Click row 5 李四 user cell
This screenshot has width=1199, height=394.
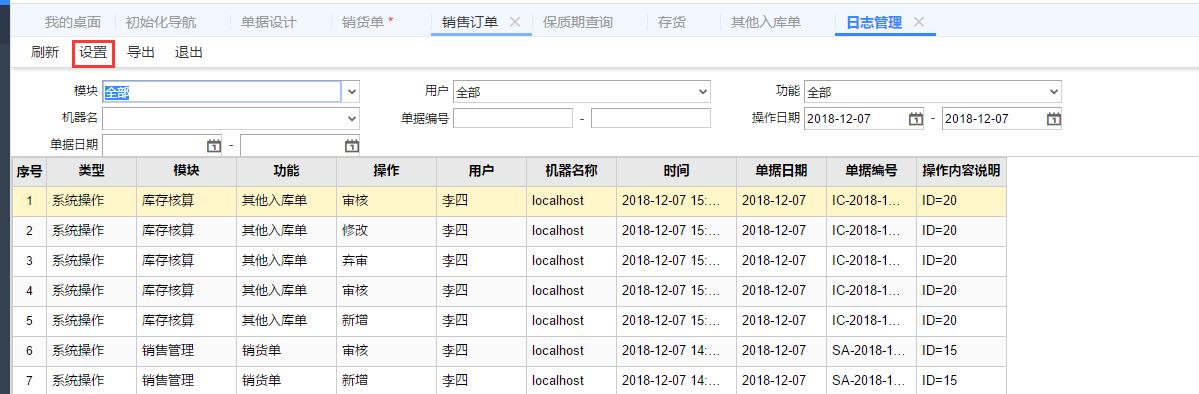tap(482, 321)
